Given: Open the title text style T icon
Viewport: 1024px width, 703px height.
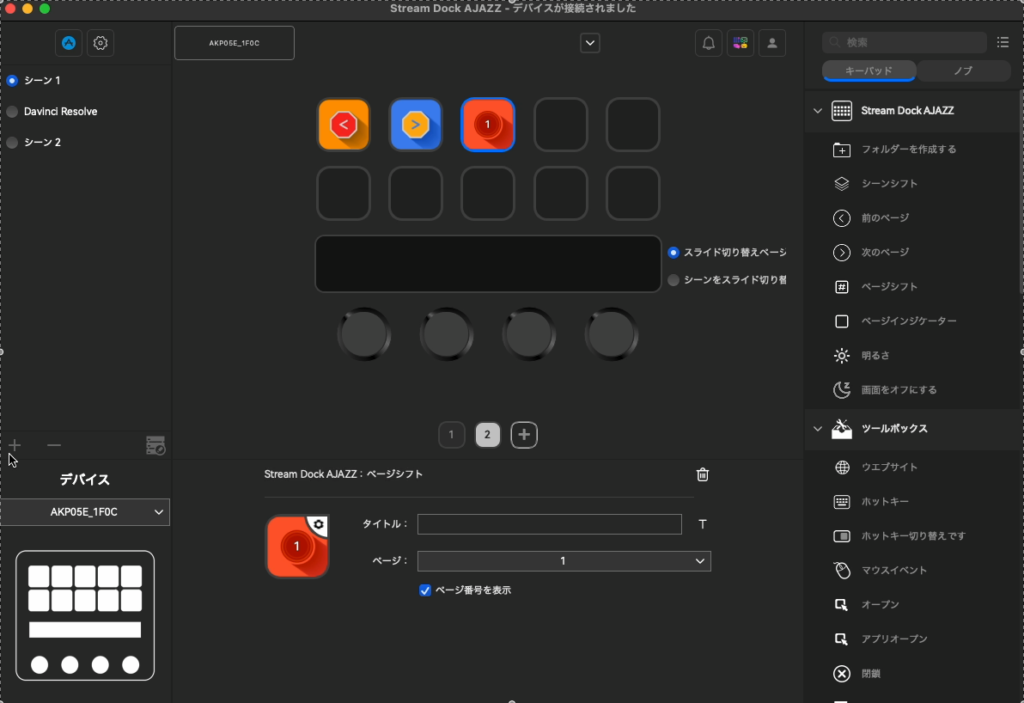Looking at the screenshot, I should pyautogui.click(x=702, y=524).
